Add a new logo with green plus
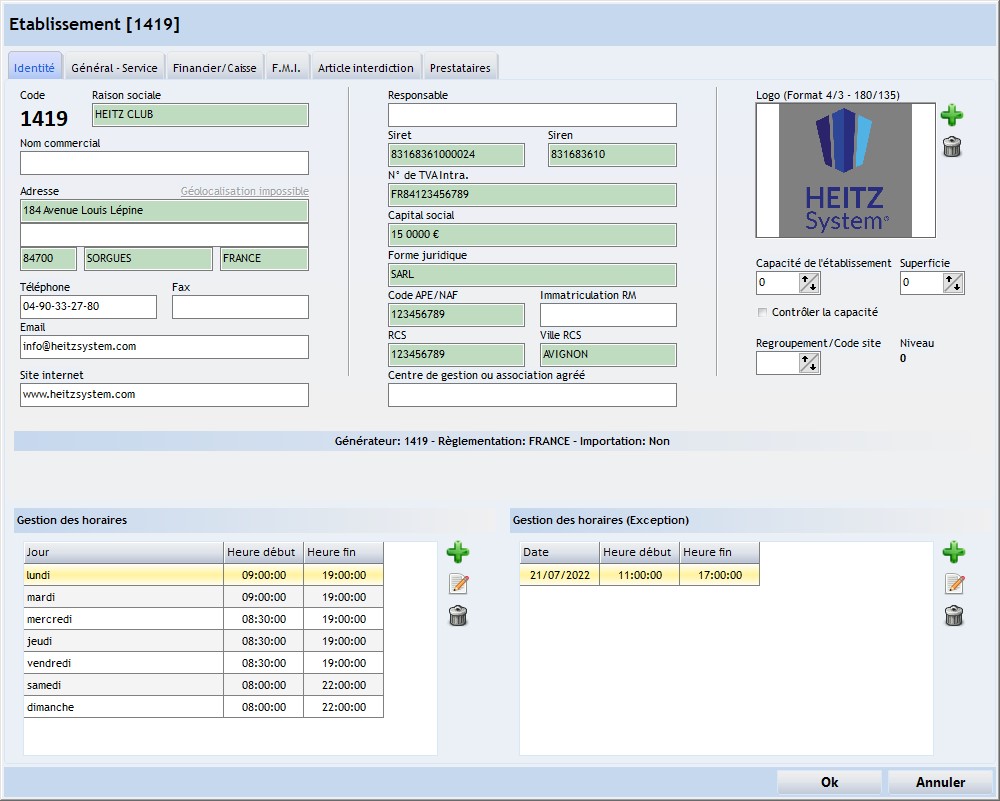Screen dimensions: 1000x801 (x=952, y=115)
